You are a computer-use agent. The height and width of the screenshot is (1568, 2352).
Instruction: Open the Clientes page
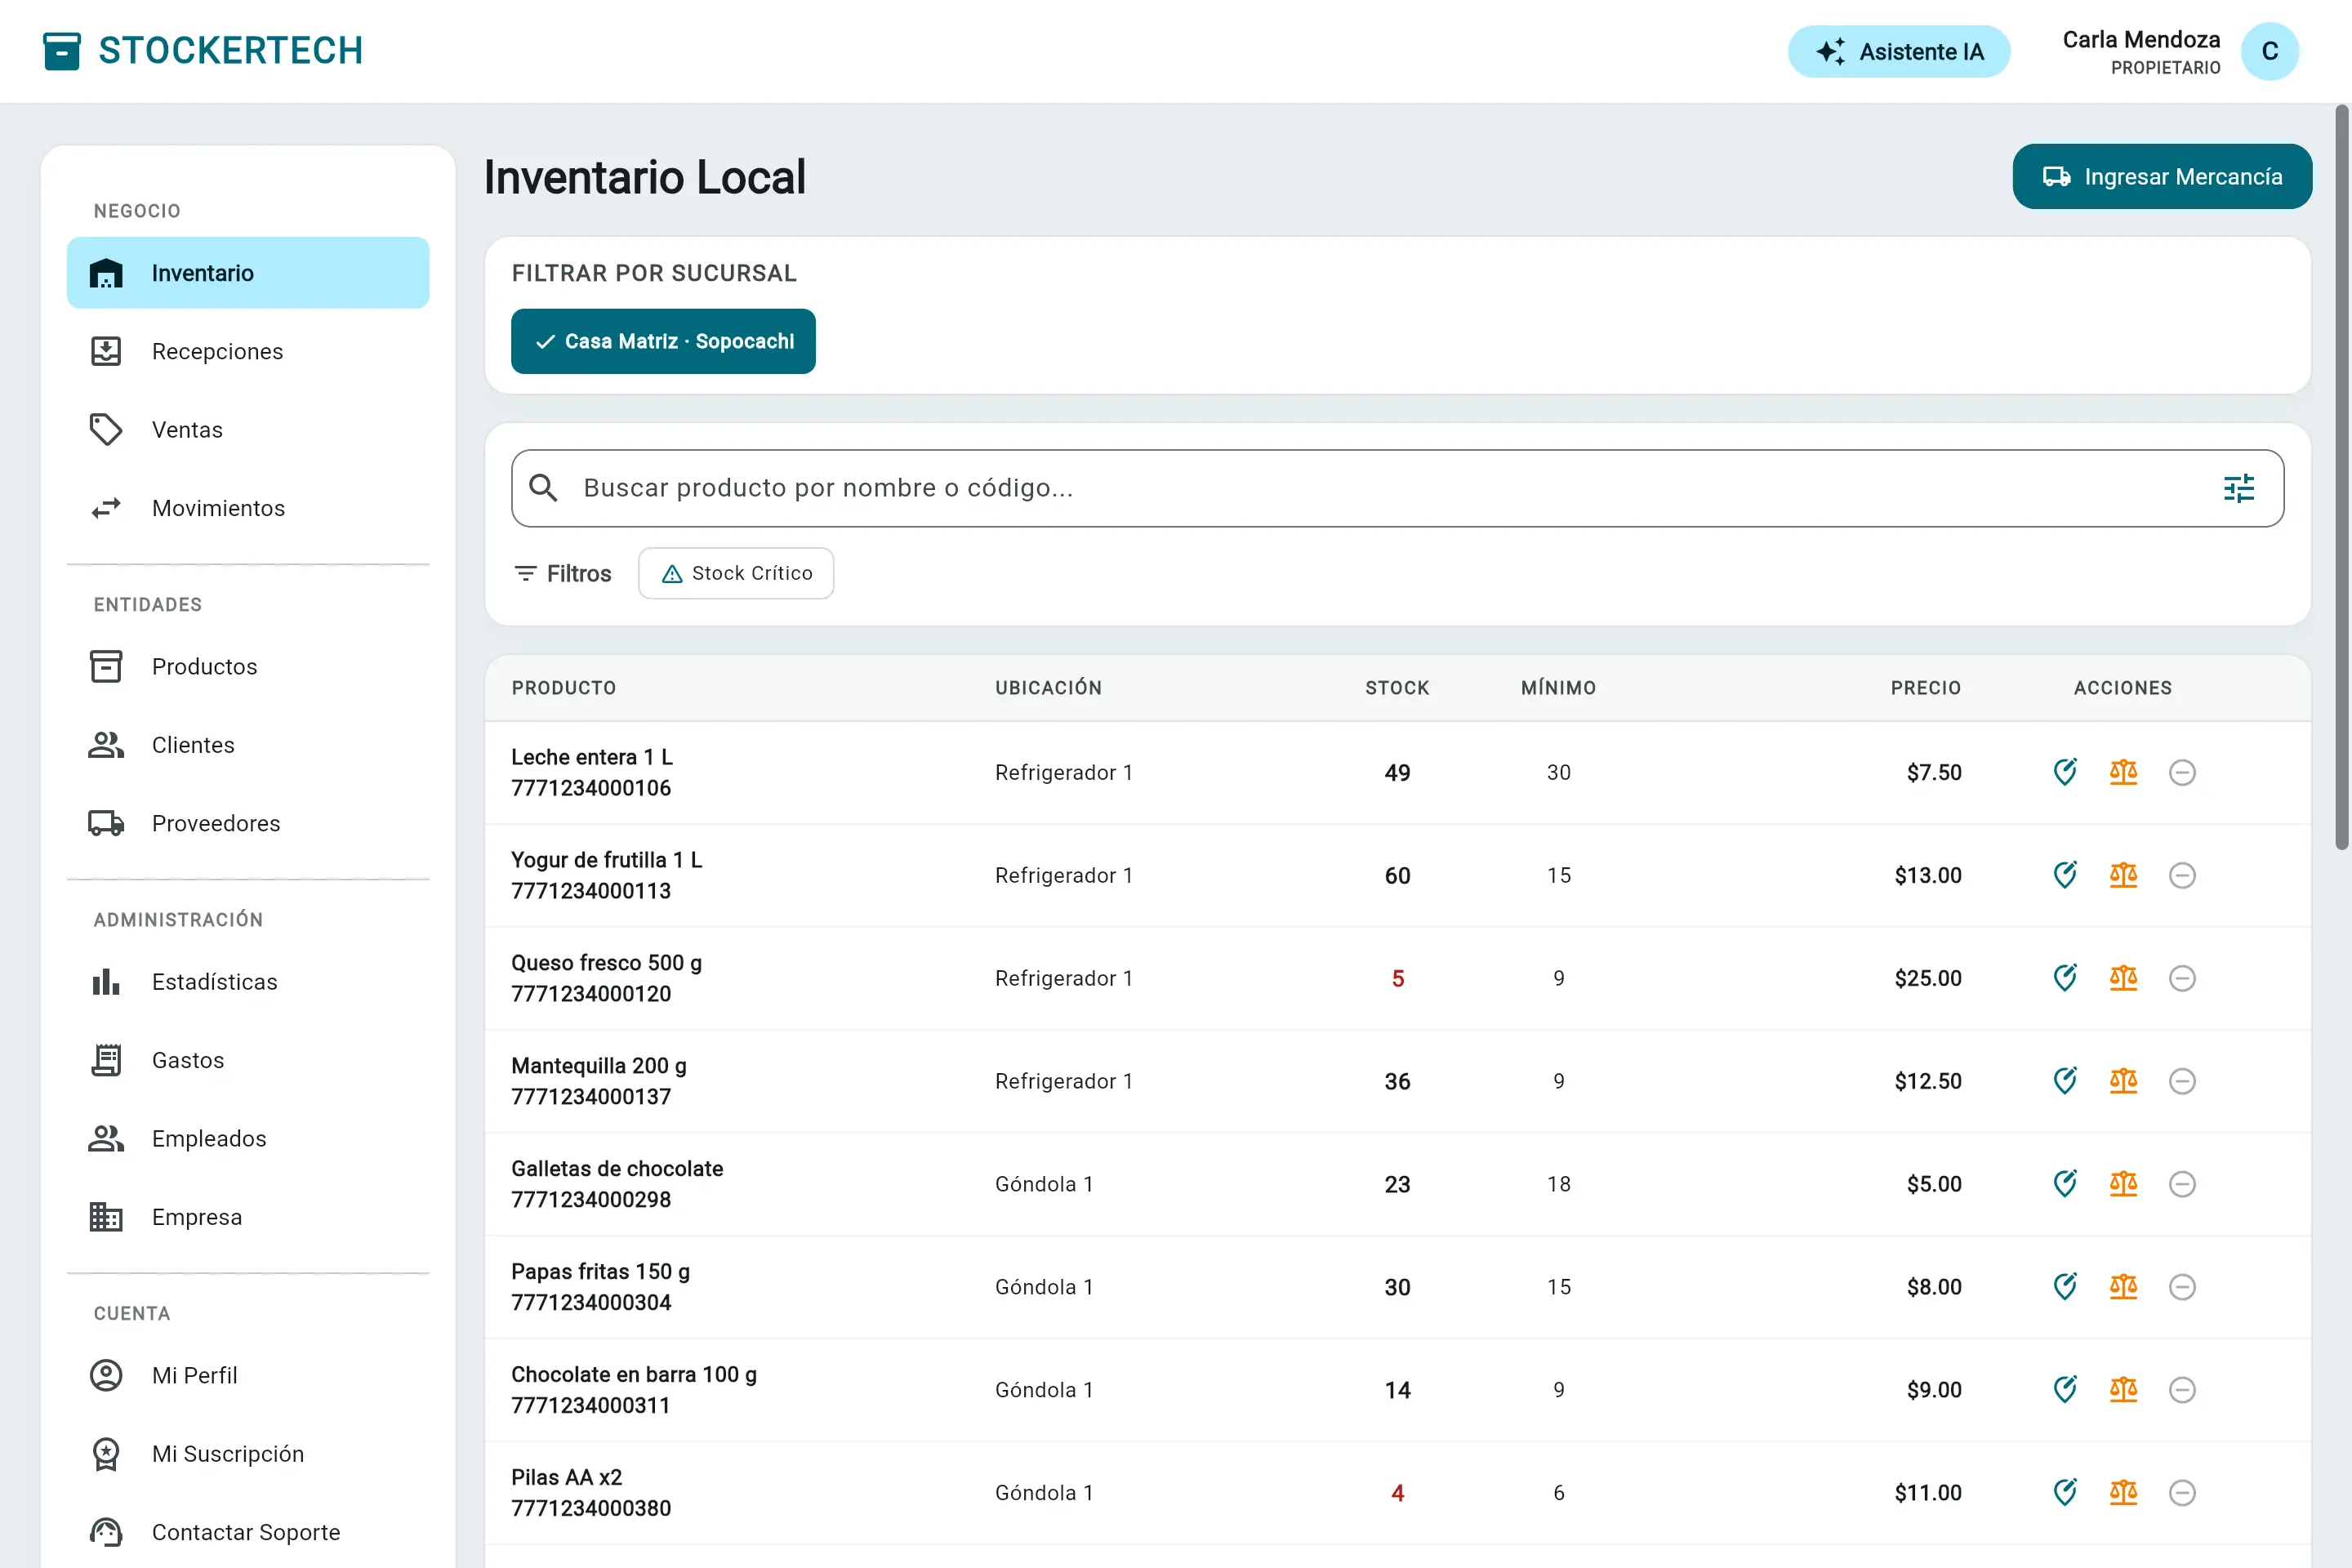(248, 745)
